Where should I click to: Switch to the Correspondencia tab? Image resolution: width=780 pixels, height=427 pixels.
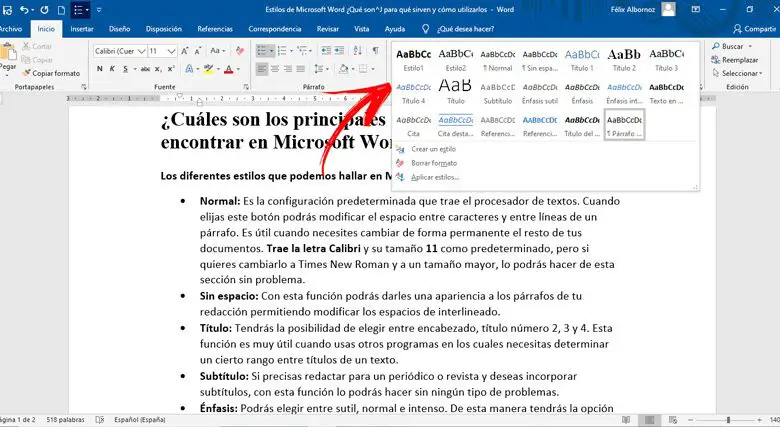tap(275, 29)
